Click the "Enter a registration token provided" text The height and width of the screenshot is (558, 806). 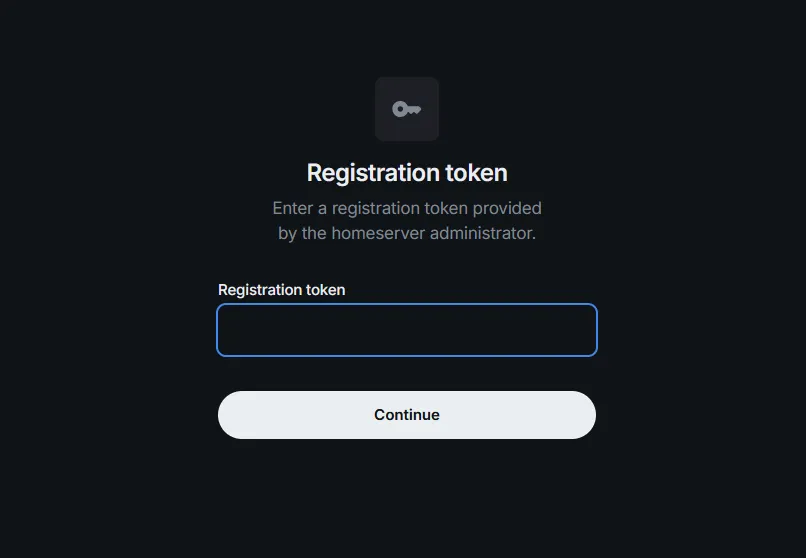pyautogui.click(x=407, y=208)
